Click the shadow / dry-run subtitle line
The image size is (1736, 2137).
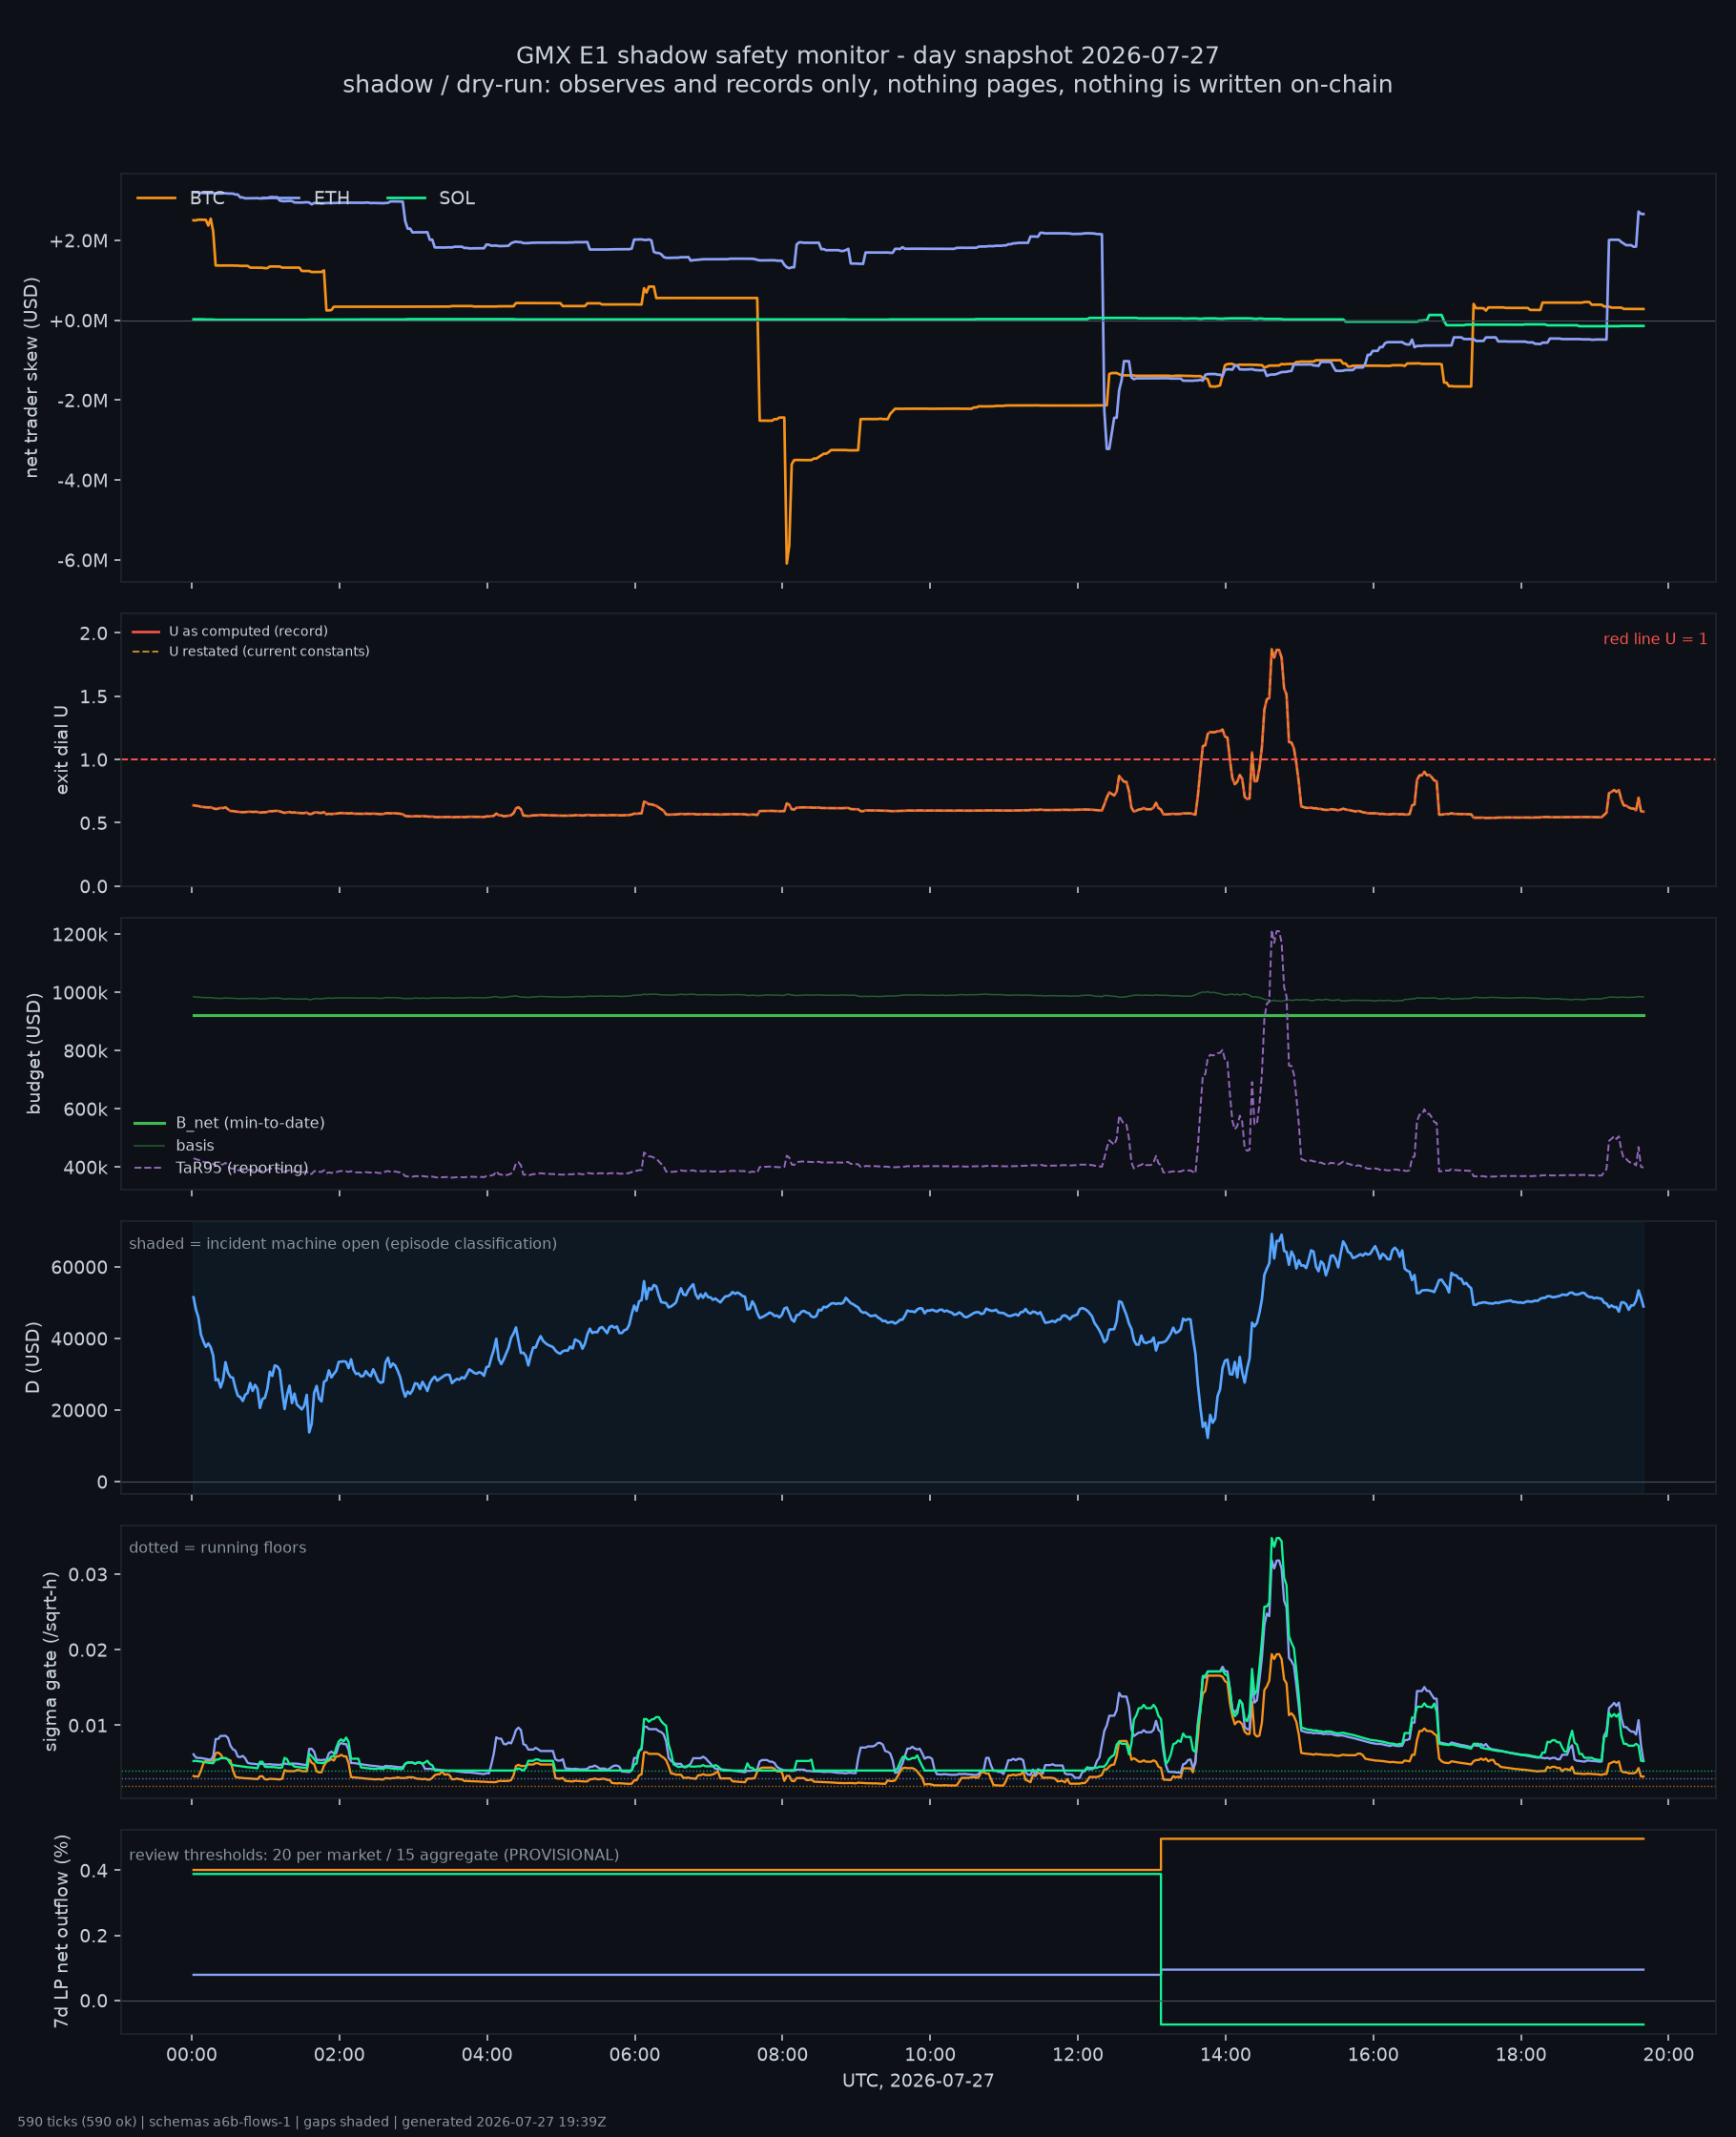coord(867,85)
